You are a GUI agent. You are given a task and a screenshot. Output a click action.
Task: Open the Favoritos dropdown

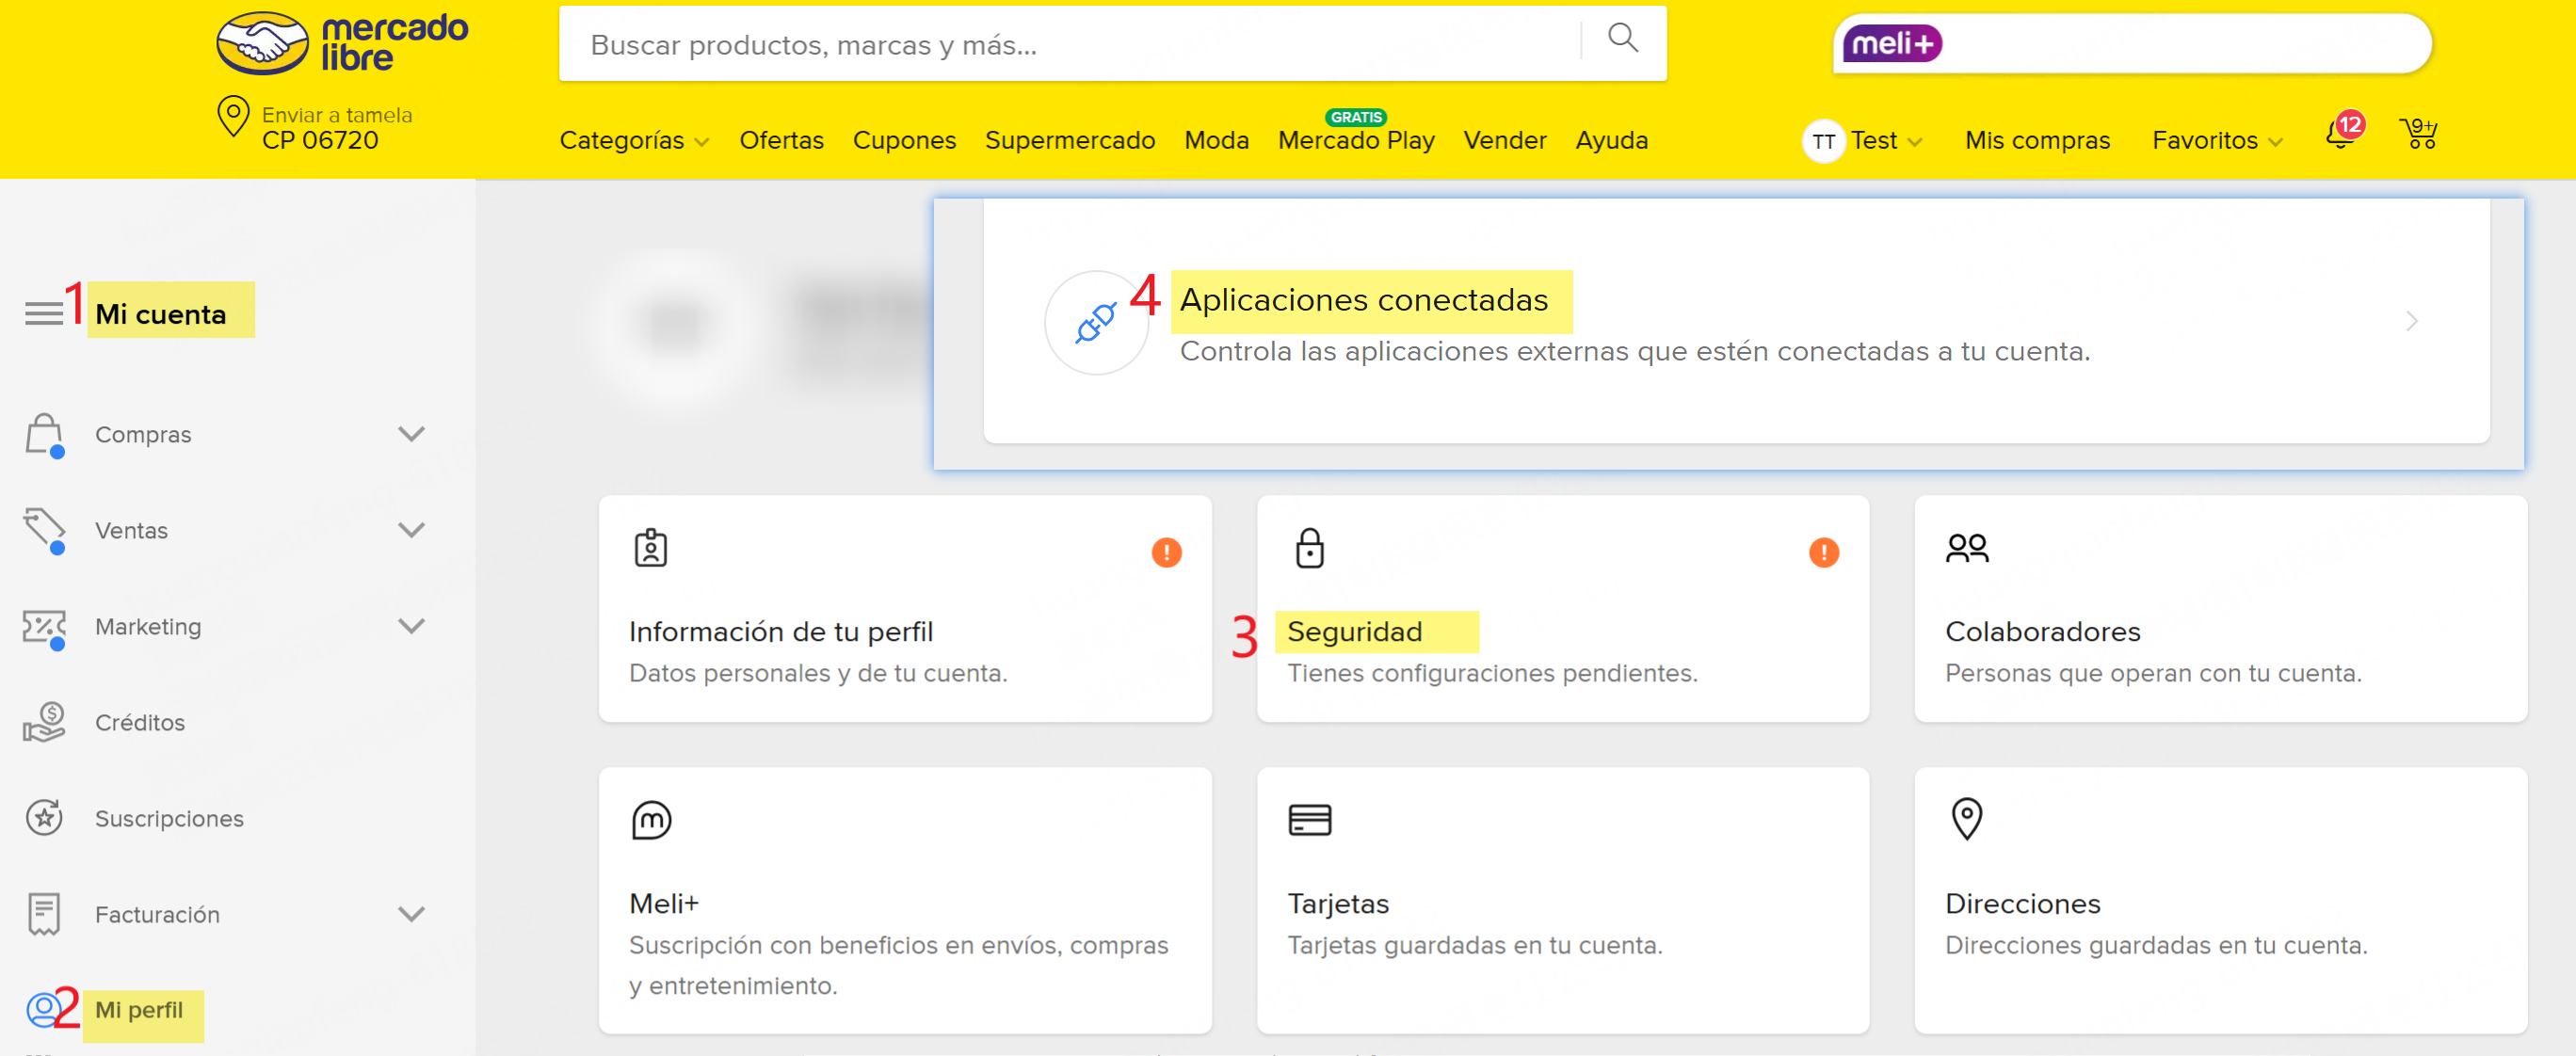point(2217,140)
